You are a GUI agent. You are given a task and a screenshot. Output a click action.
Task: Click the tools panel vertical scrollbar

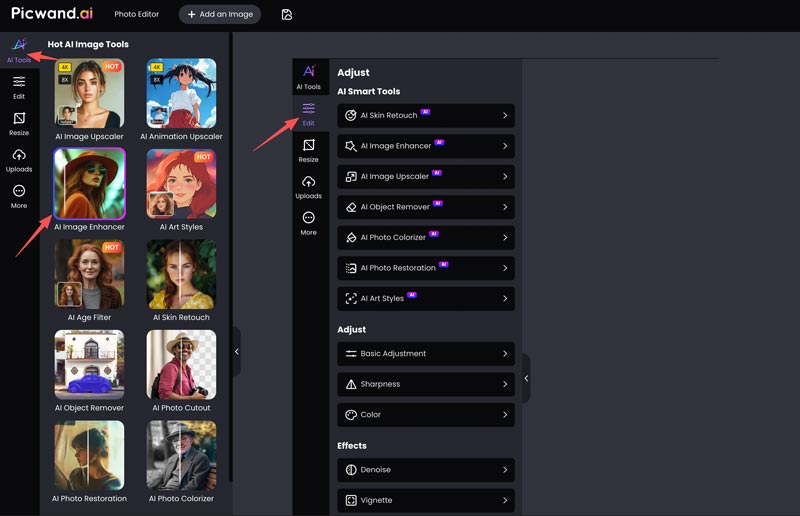pos(231,257)
